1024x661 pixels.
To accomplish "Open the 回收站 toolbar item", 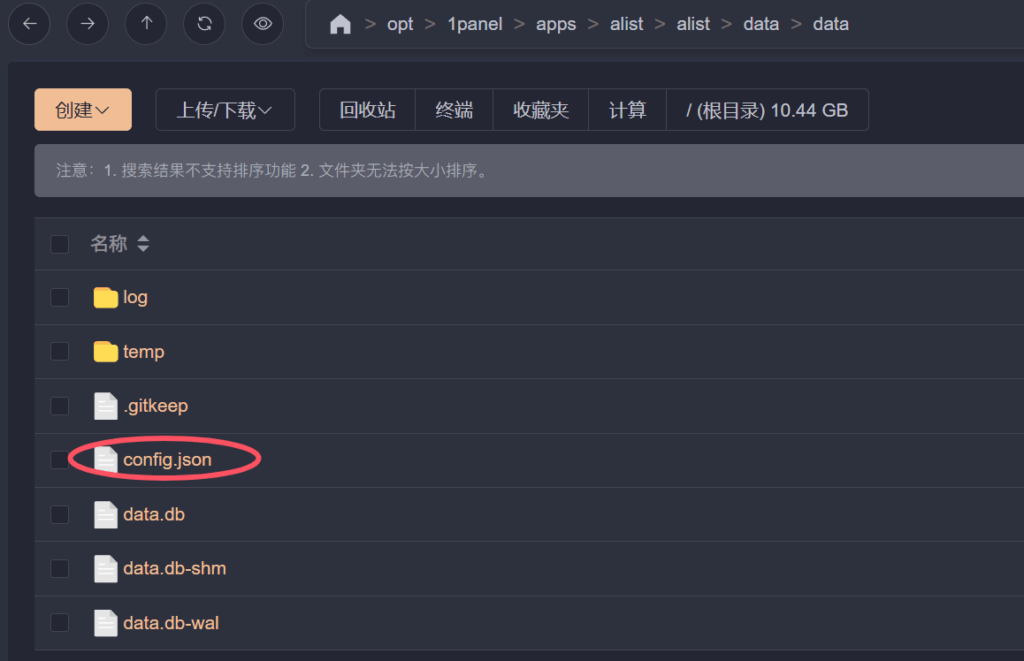I will pos(366,110).
